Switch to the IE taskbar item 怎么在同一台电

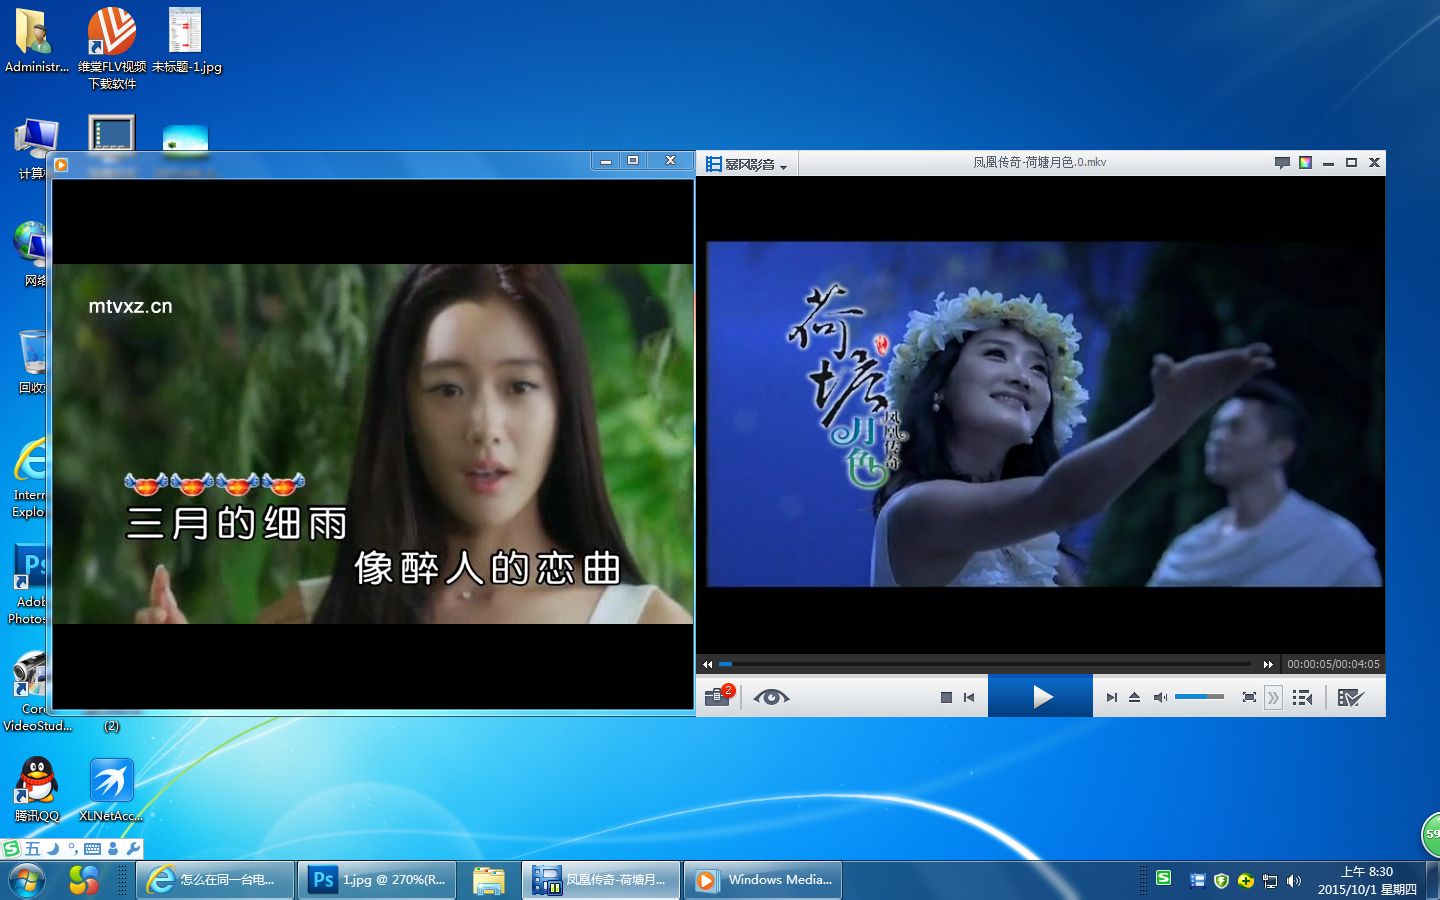(216, 880)
